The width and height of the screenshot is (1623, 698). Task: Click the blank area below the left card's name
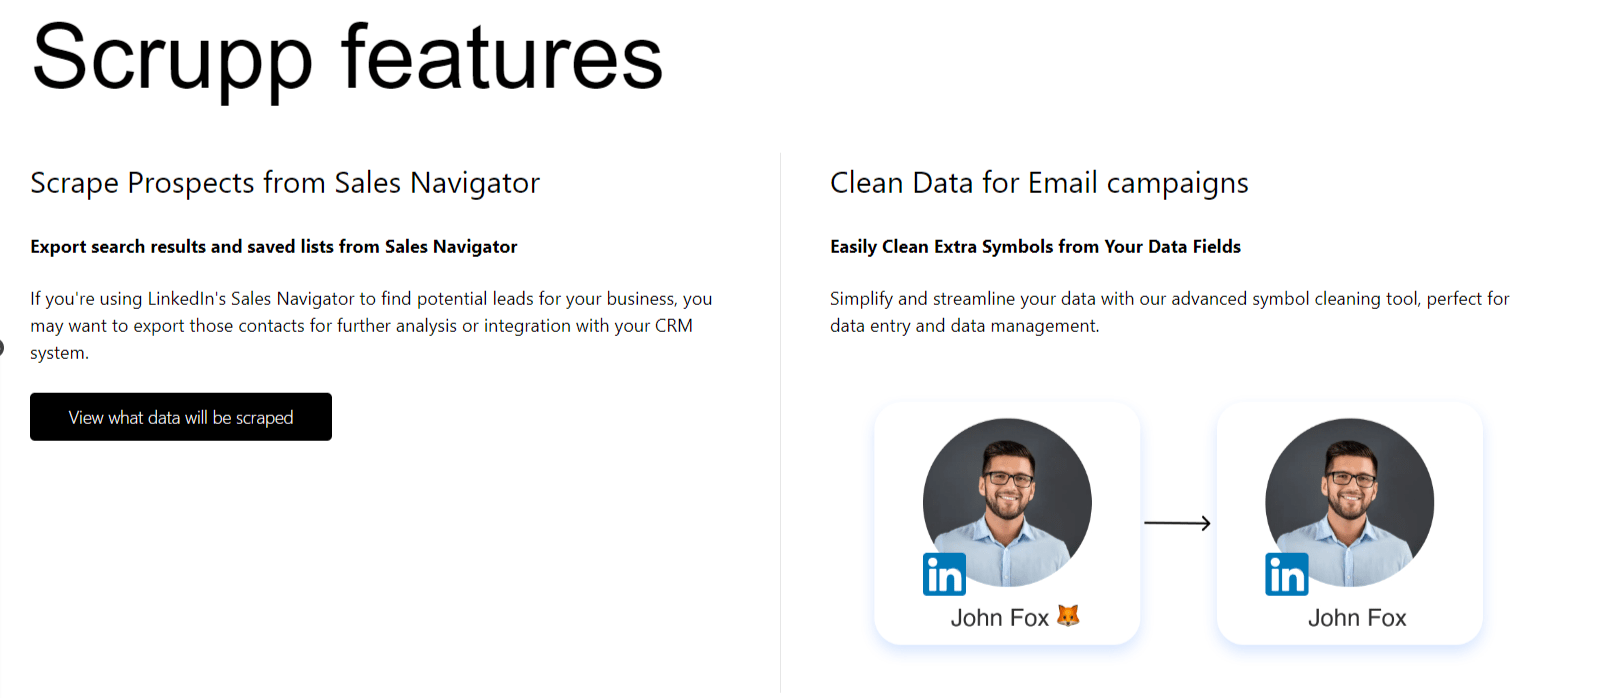coord(1007,637)
